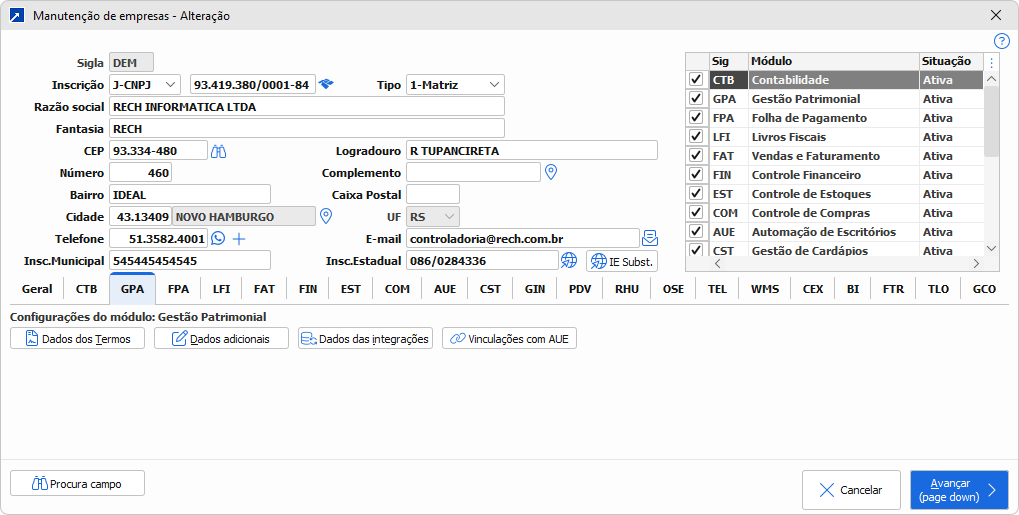Click the map pin icon beside Cidade
This screenshot has width=1019, height=515.
(x=325, y=216)
